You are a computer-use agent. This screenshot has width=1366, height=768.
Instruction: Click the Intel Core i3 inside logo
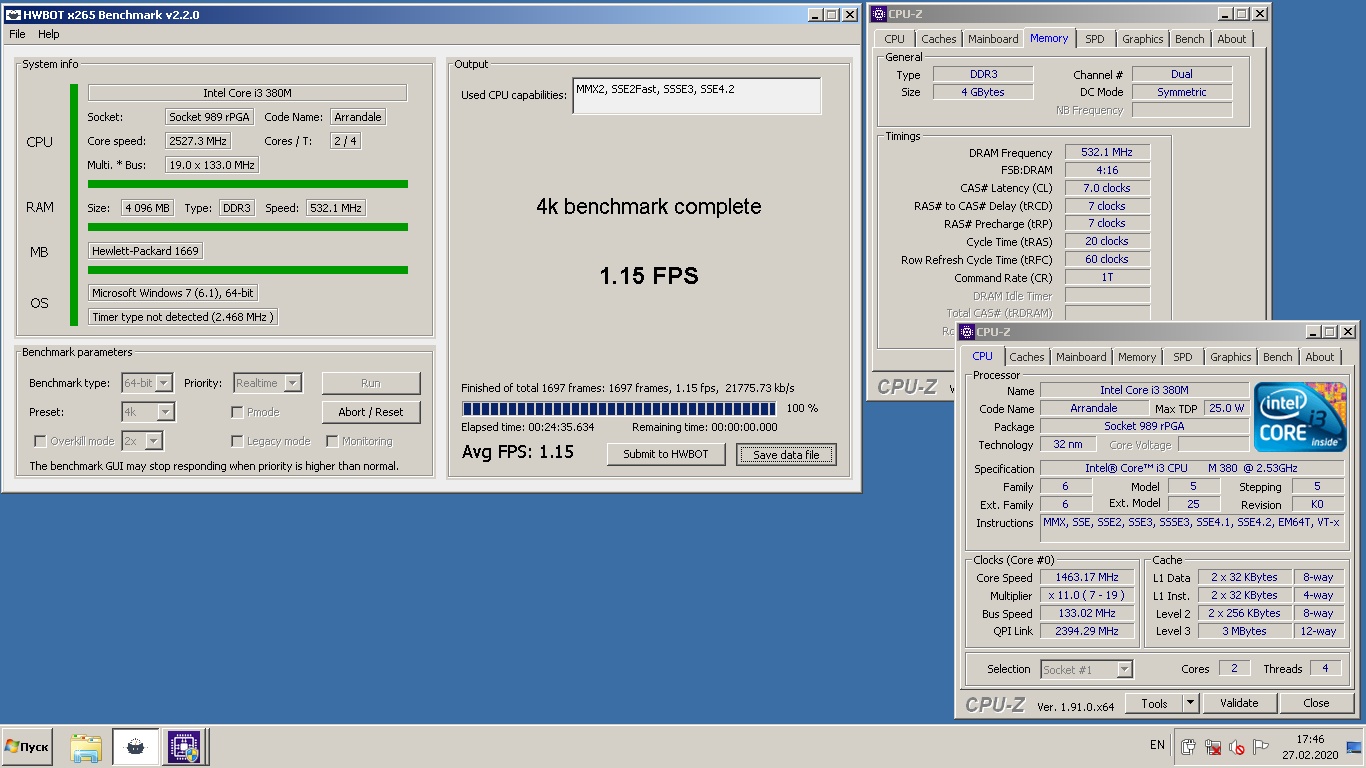pyautogui.click(x=1300, y=417)
